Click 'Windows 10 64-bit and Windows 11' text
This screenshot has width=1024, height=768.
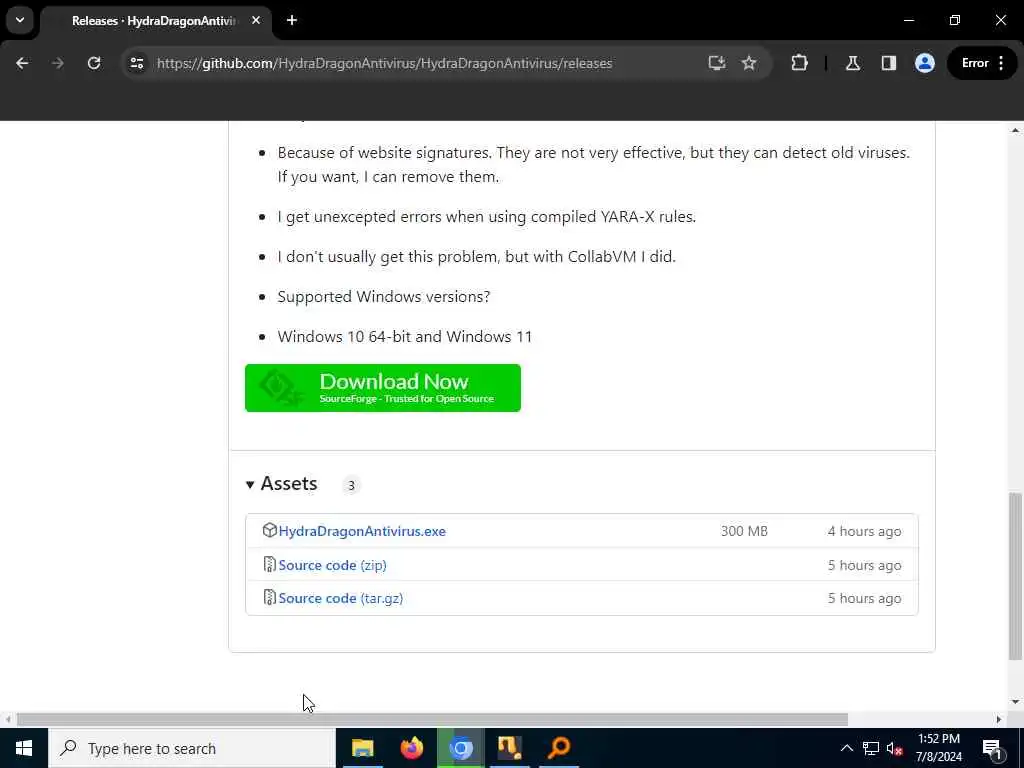(x=404, y=336)
